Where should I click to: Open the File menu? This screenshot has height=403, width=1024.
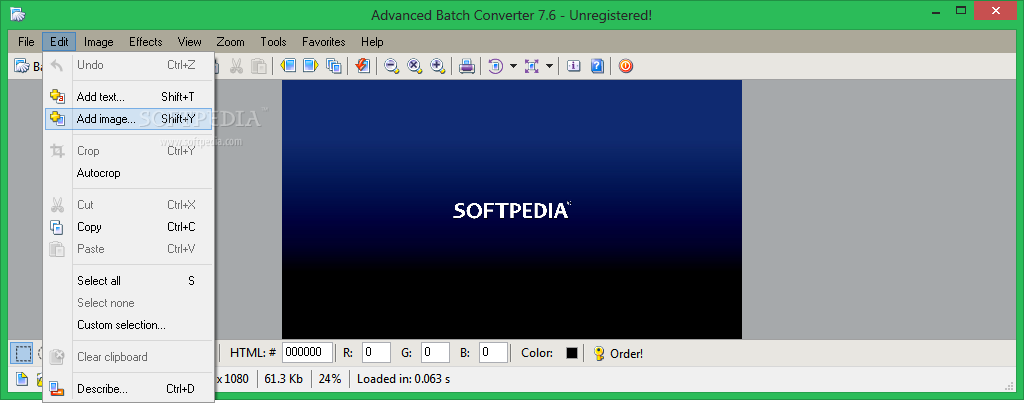coord(26,42)
